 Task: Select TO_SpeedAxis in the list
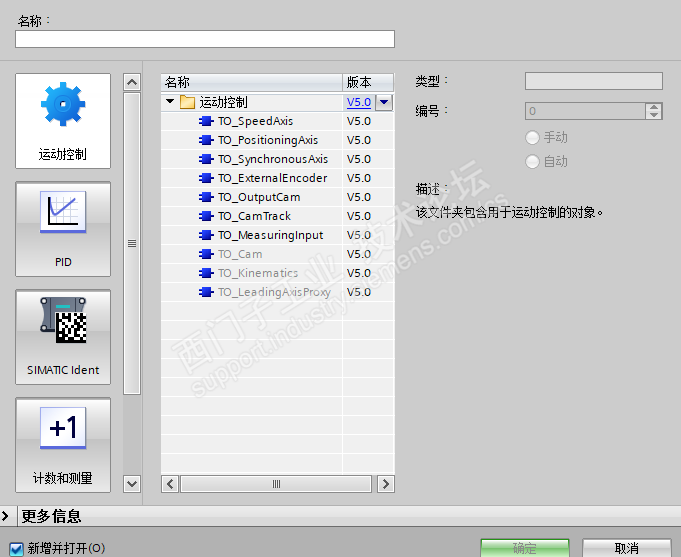pos(255,121)
